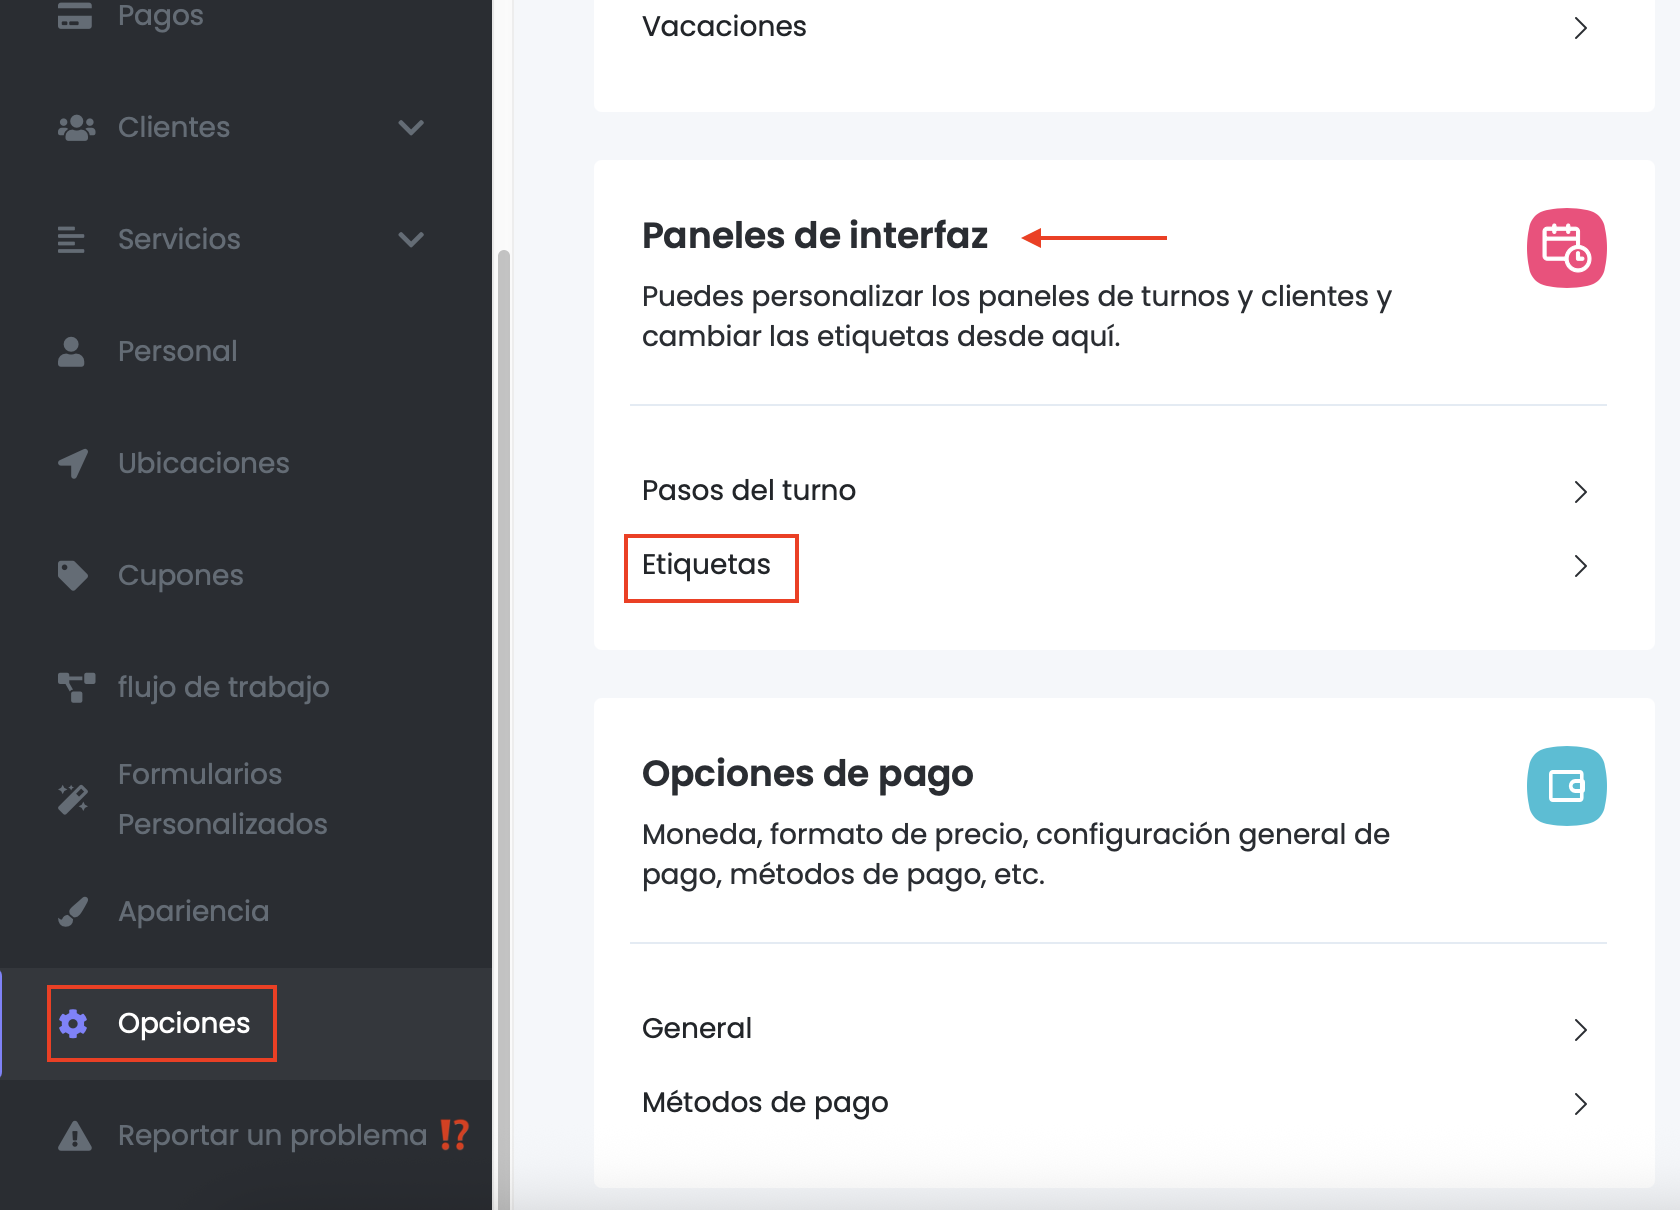Open the Pasos del turno settings
This screenshot has height=1210, width=1680.
(749, 491)
